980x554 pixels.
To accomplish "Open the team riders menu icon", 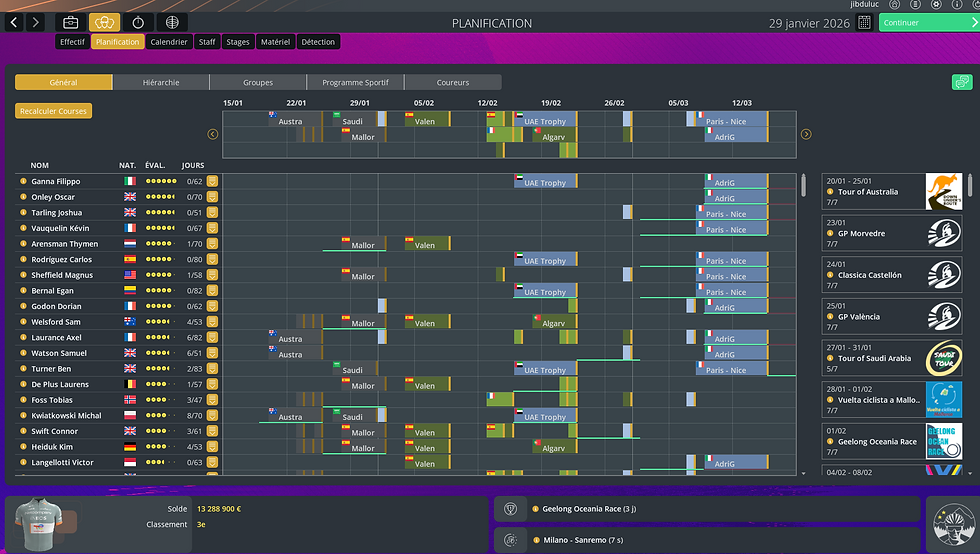I will (104, 23).
